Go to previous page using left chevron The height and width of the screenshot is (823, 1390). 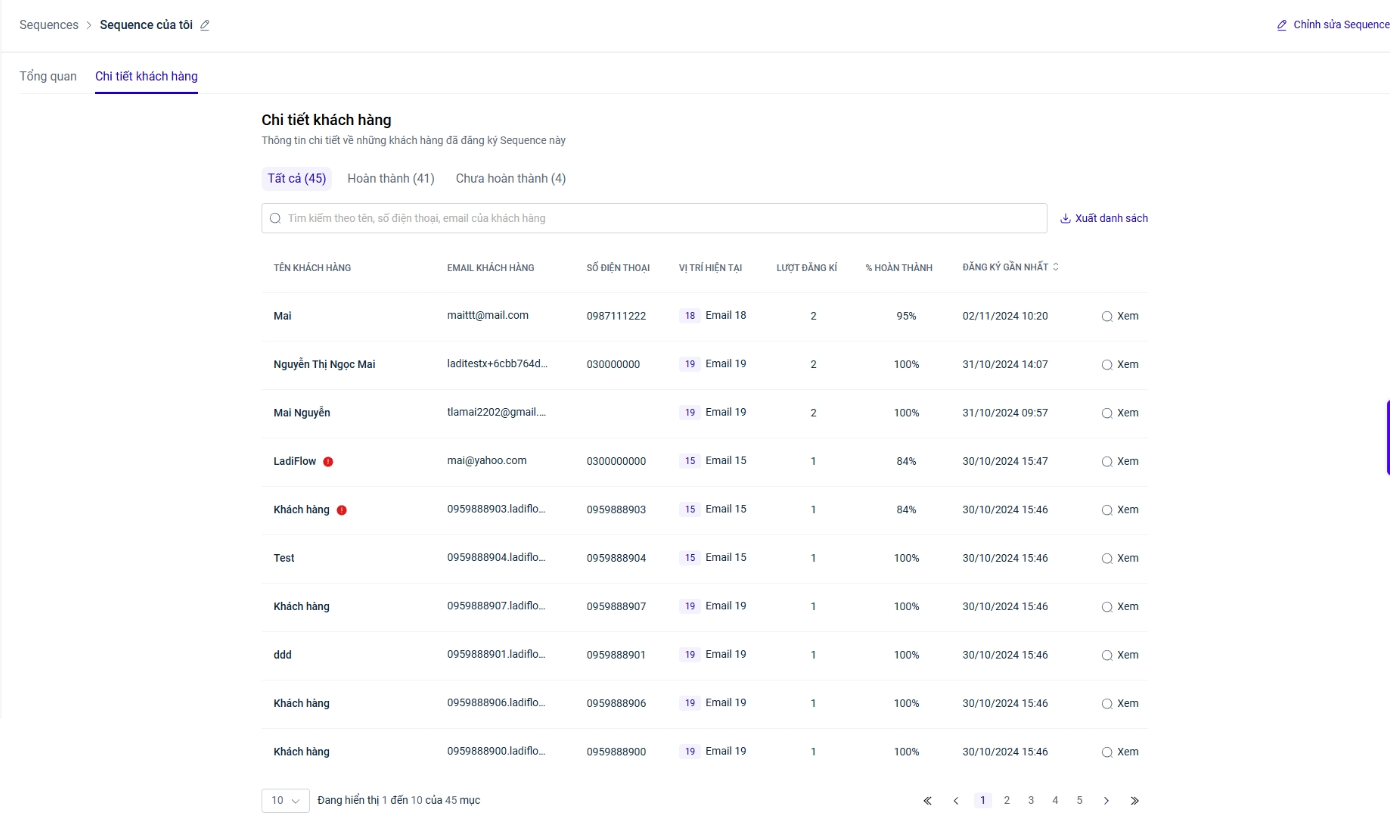point(956,801)
